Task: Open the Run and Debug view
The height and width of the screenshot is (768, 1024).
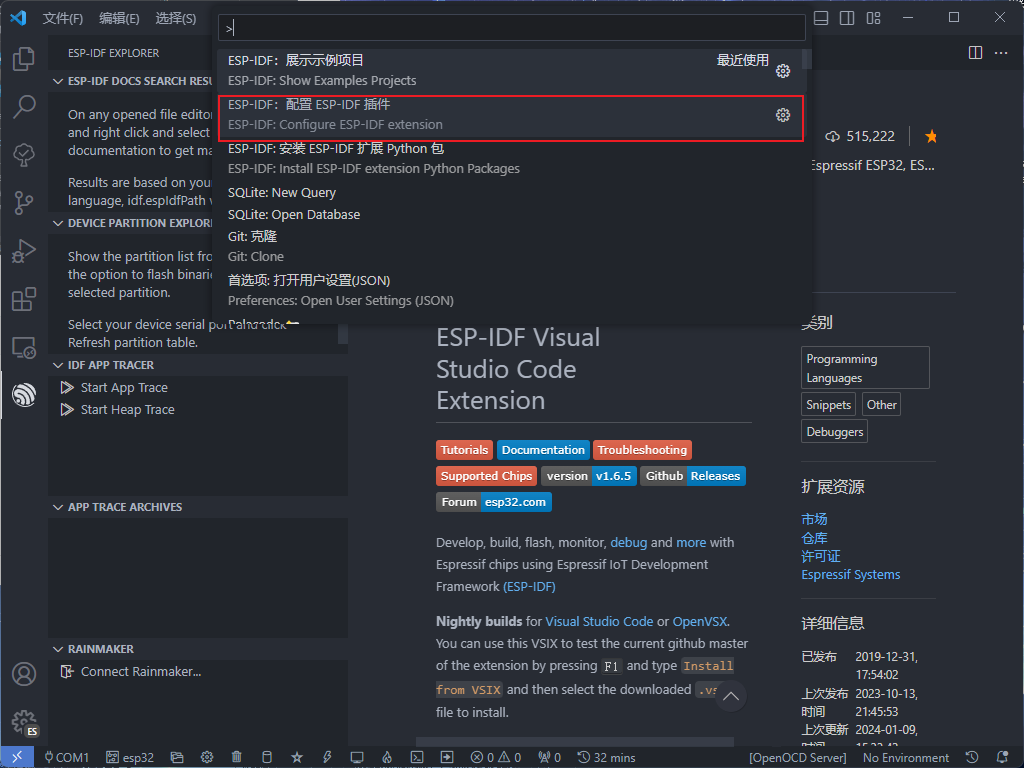Action: 24,251
